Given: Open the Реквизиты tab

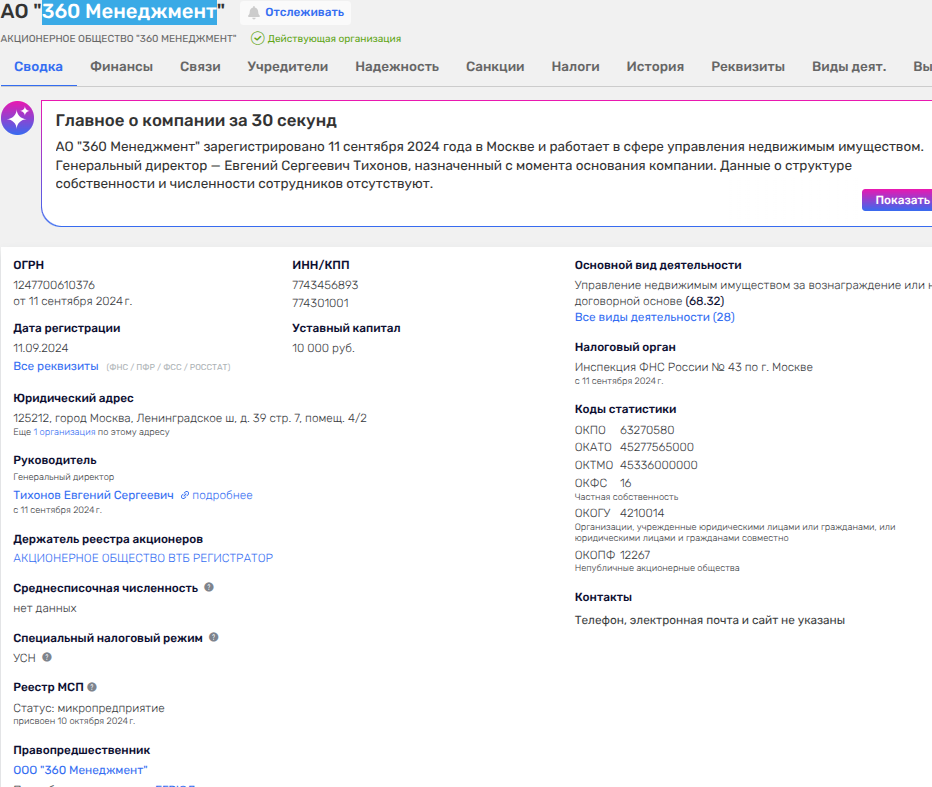Looking at the screenshot, I should pos(747,67).
